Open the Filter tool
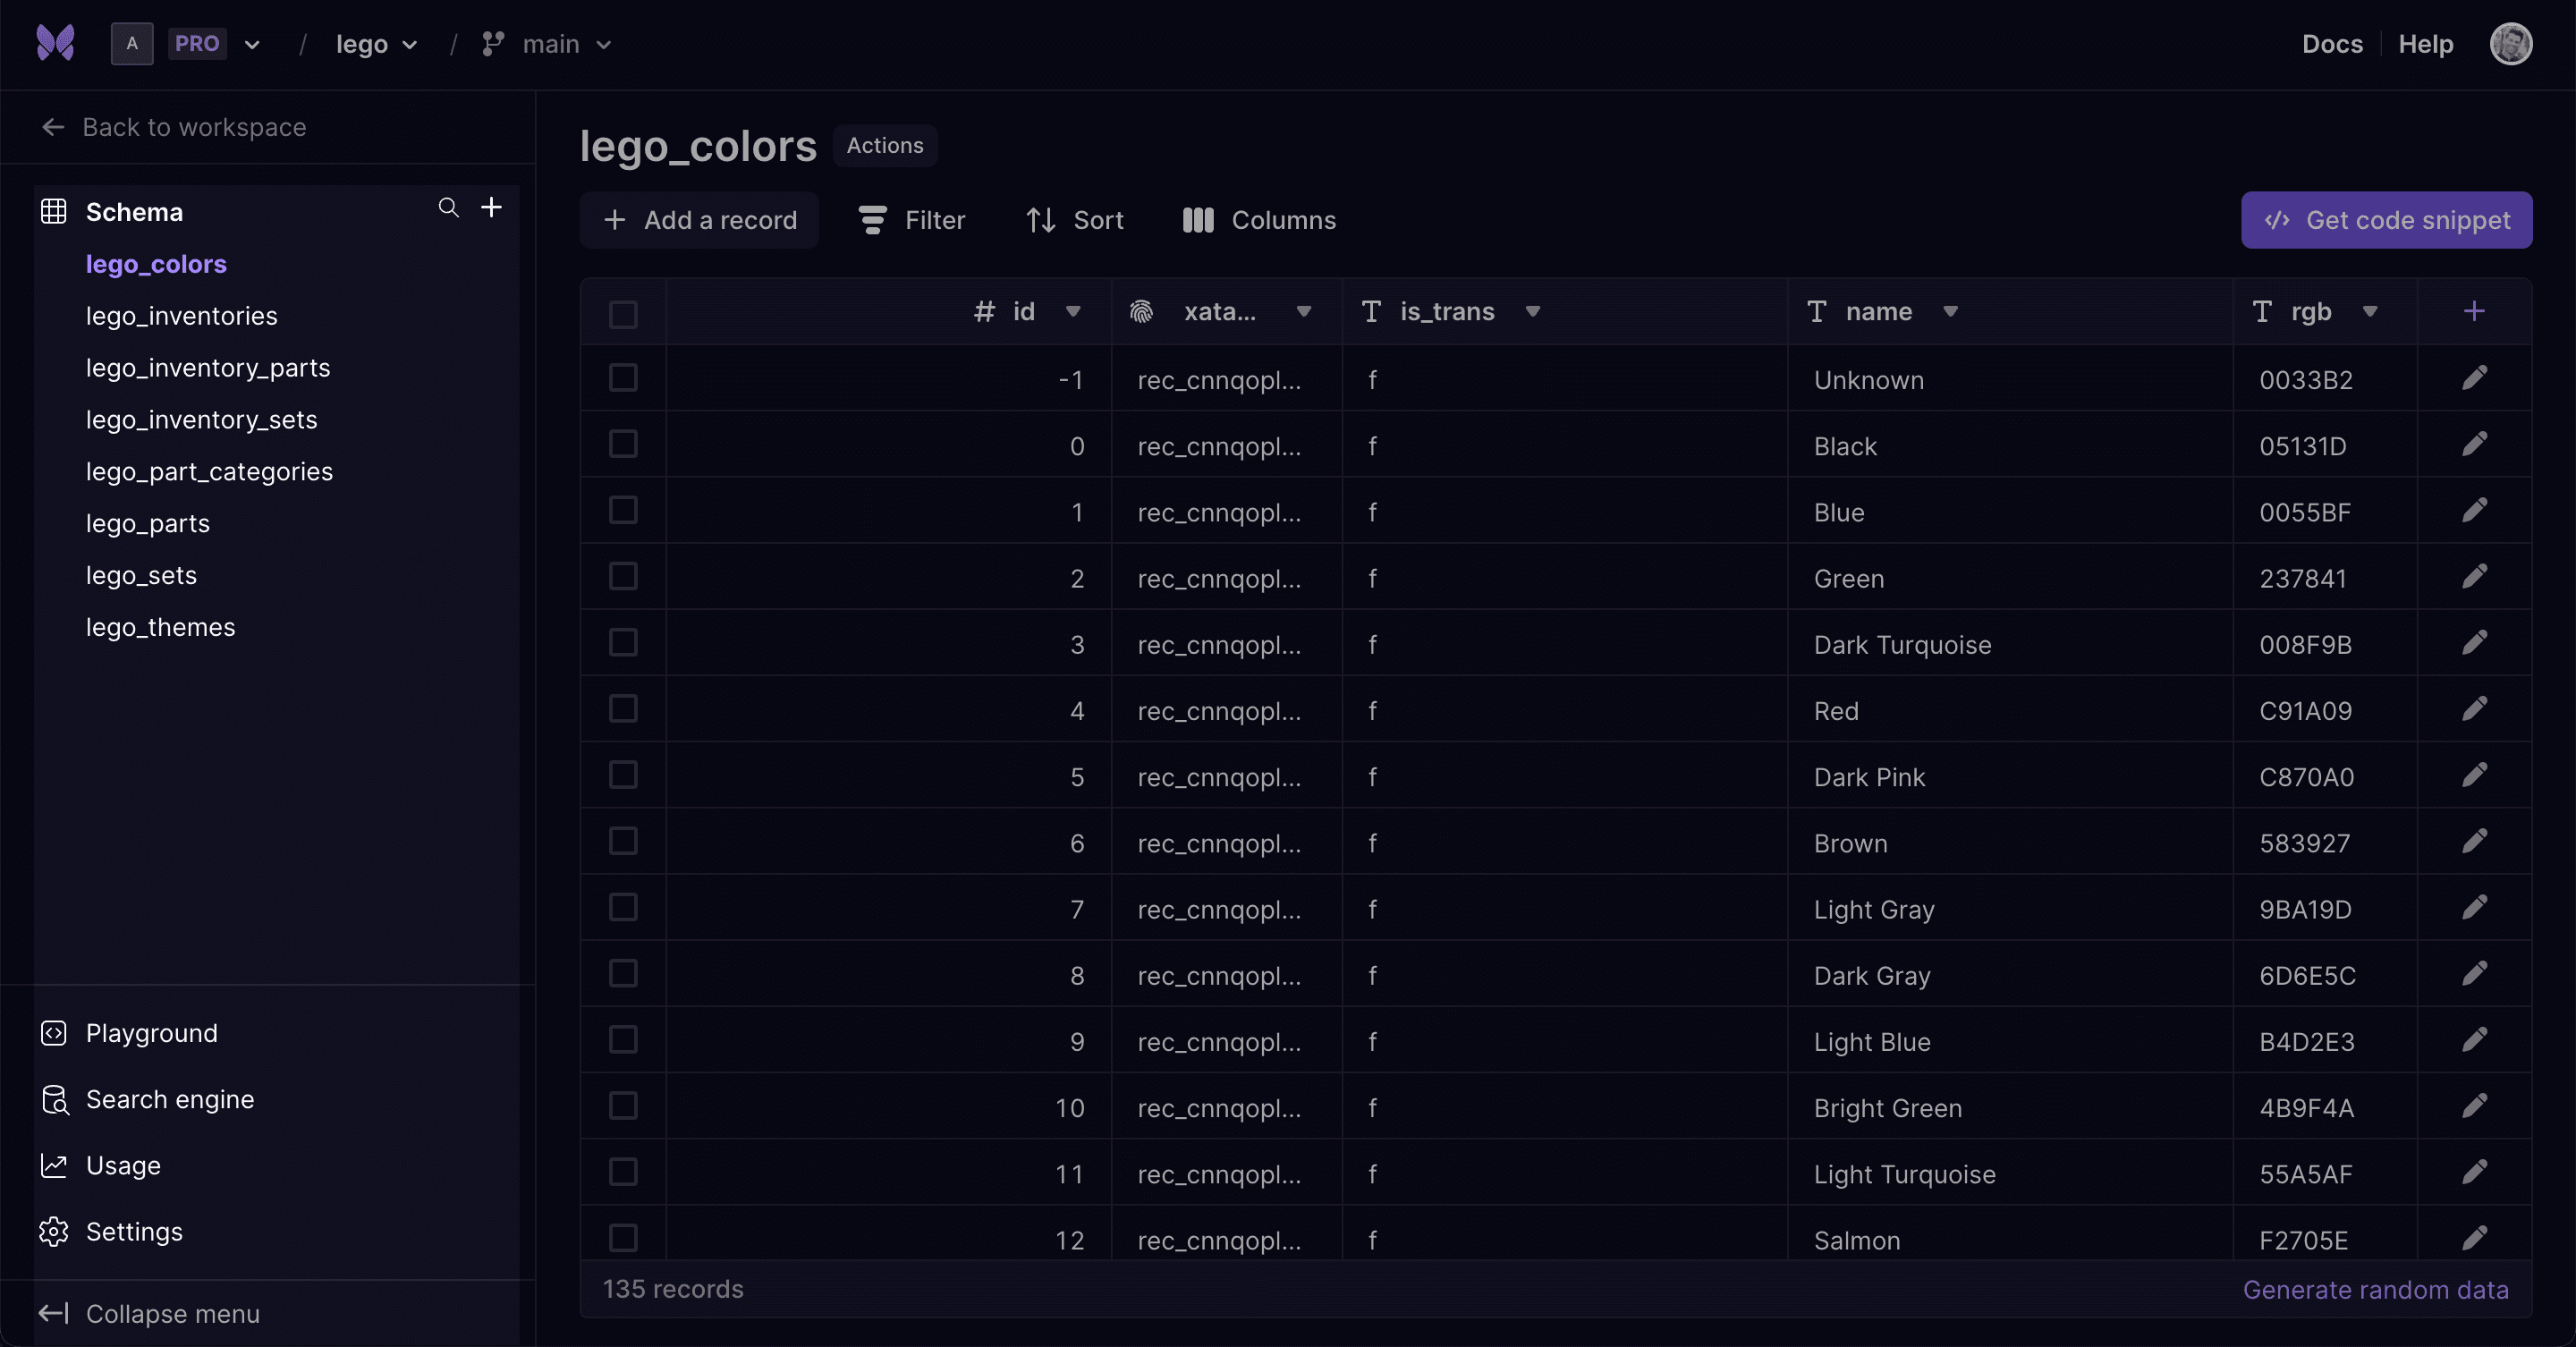 click(912, 220)
